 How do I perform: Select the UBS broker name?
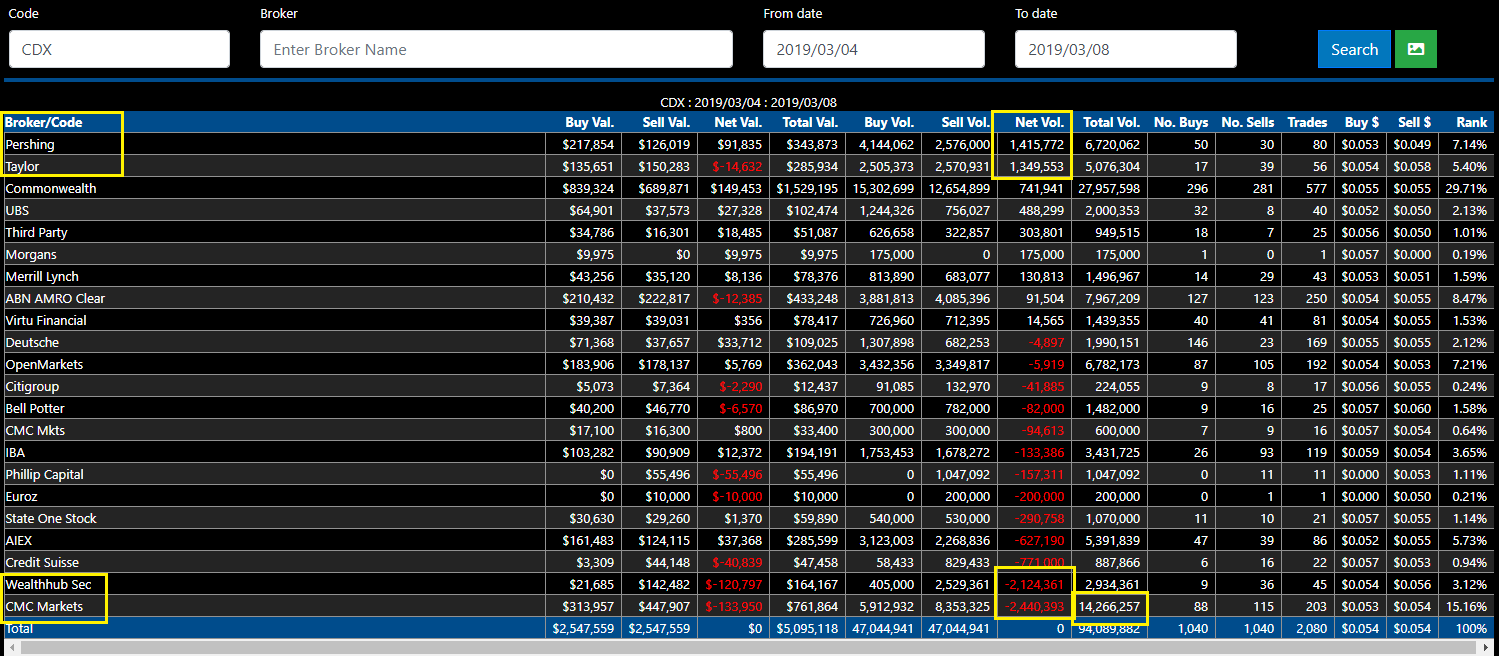tap(17, 210)
